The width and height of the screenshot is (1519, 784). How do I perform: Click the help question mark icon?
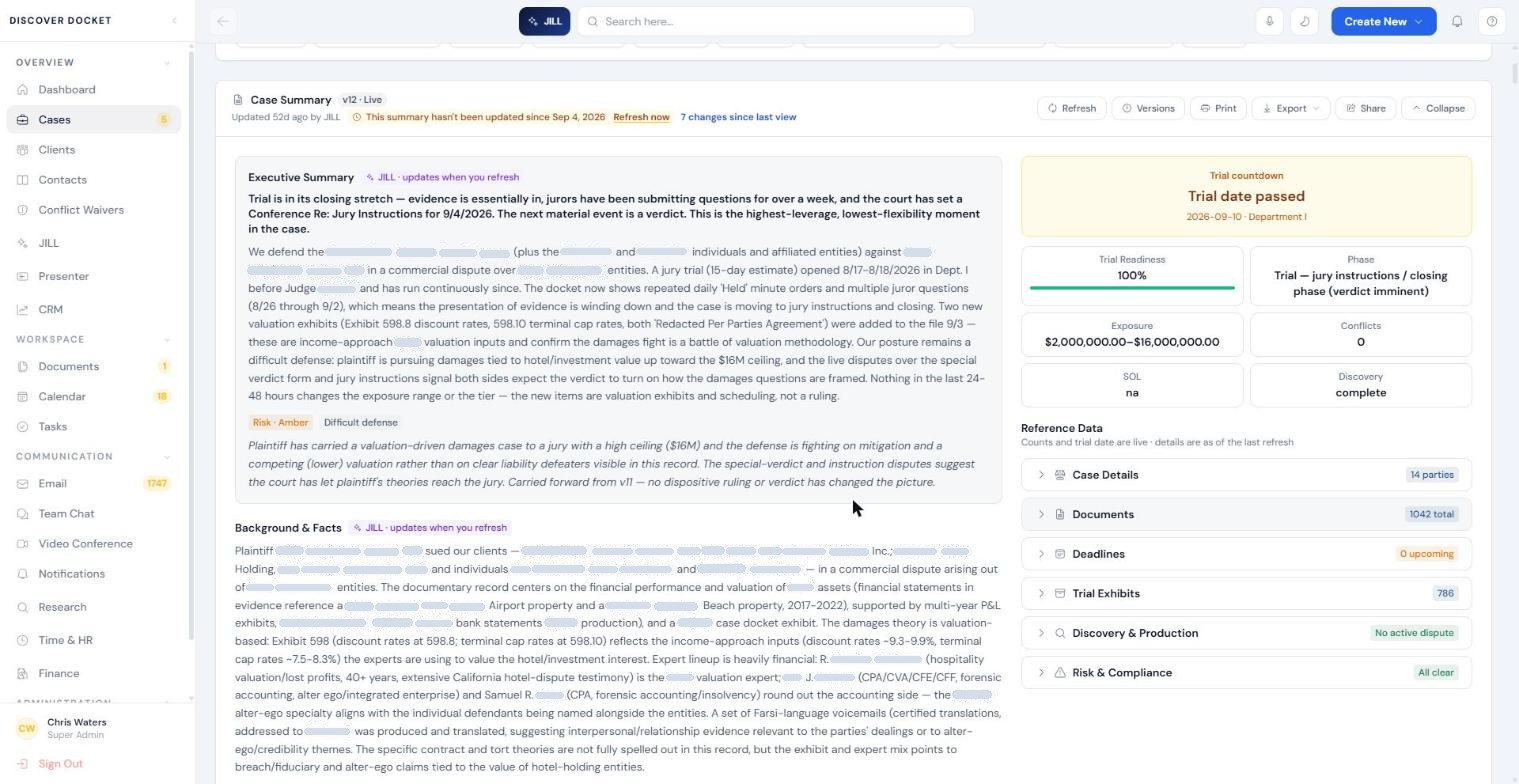click(x=1492, y=21)
